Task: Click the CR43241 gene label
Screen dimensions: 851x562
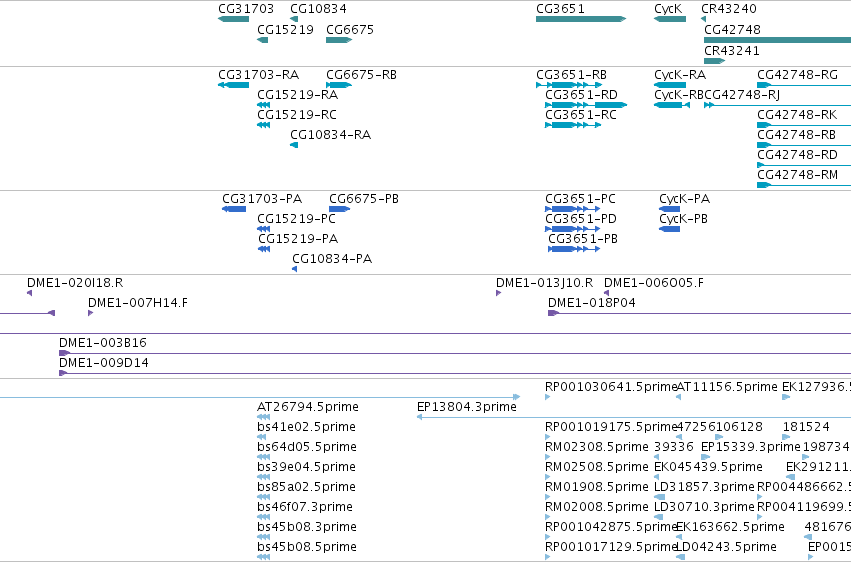Action: coord(732,50)
